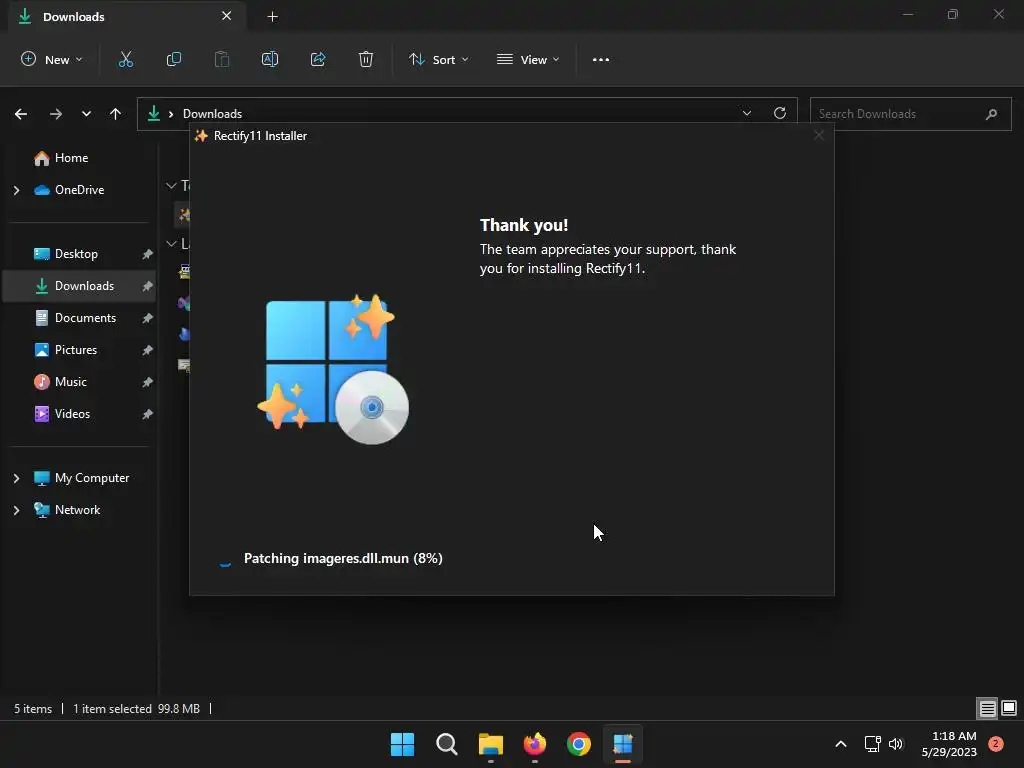Open the Windows Start button

(402, 744)
